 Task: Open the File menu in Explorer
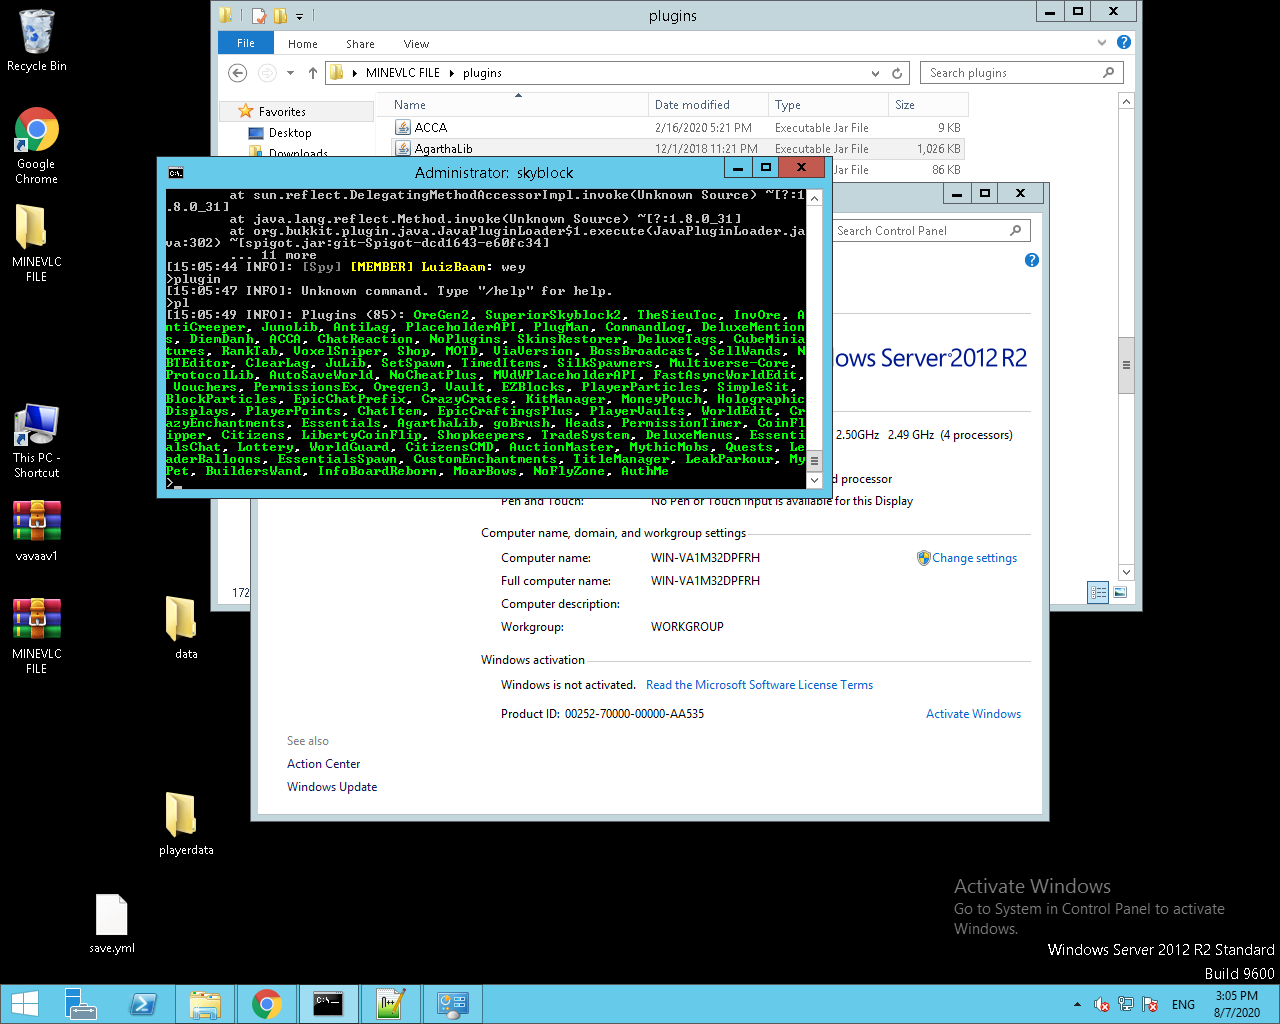[246, 43]
